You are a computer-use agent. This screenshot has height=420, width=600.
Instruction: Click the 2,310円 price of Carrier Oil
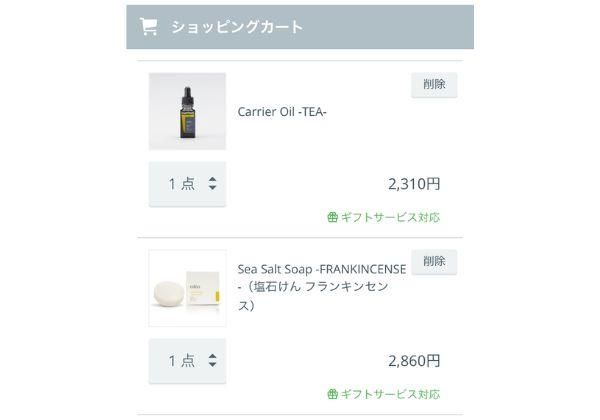pos(413,184)
